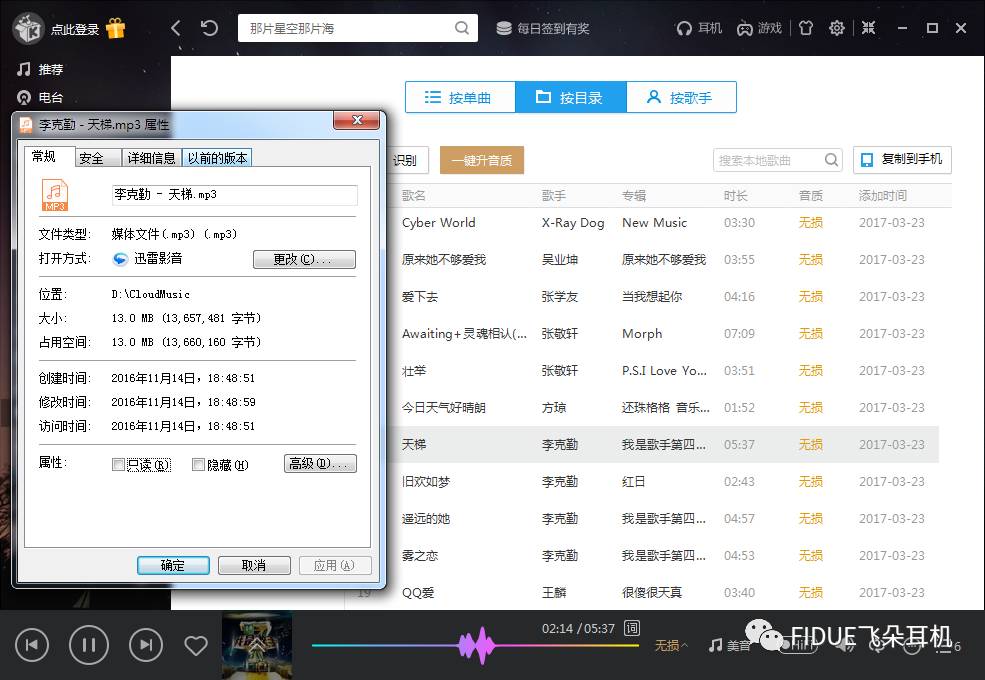The width and height of the screenshot is (985, 680).
Task: Expand the 无损 quality selector
Action: click(x=671, y=645)
